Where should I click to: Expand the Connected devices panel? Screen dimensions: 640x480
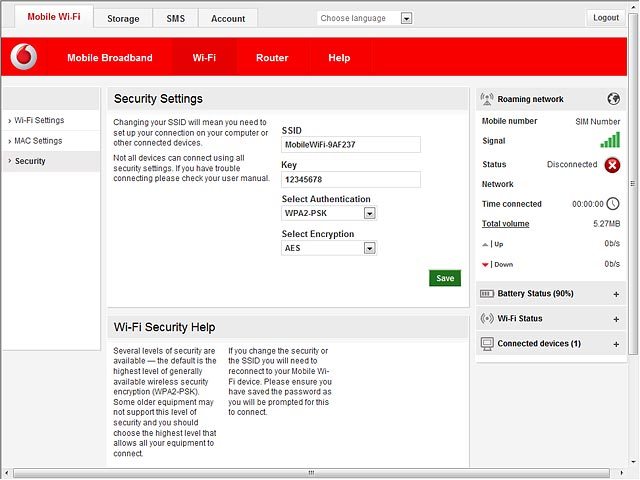(x=616, y=344)
